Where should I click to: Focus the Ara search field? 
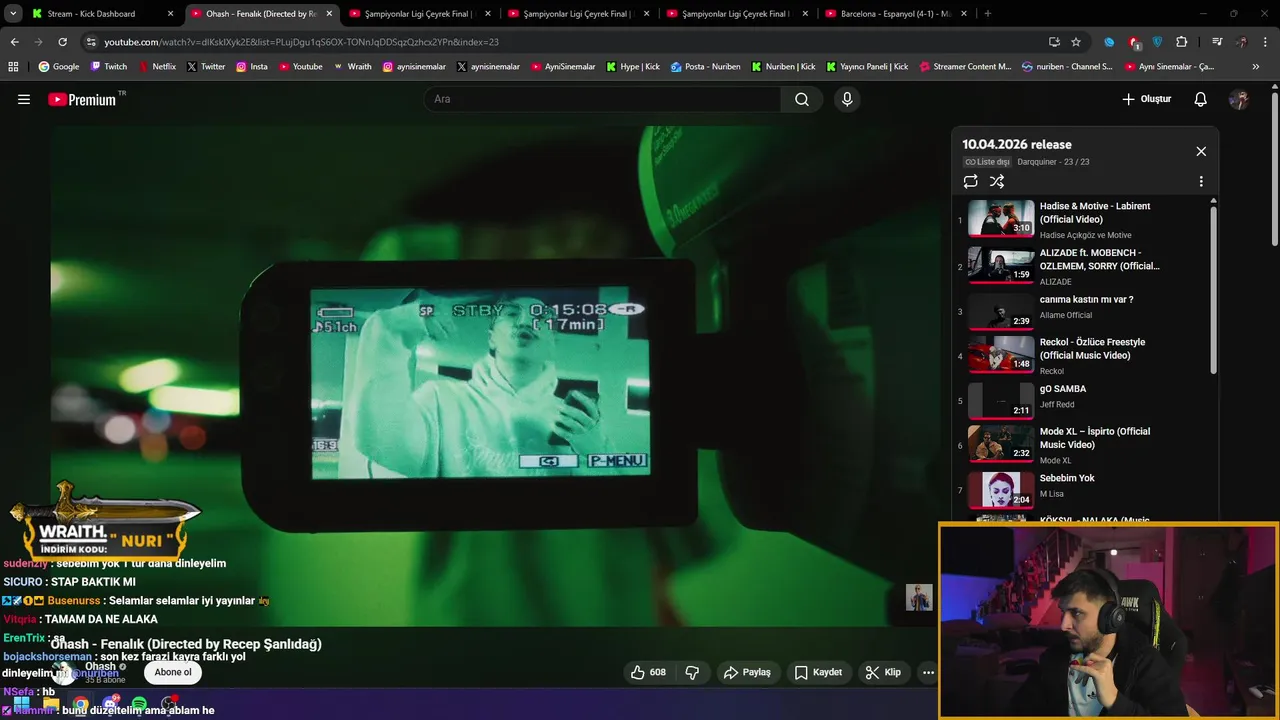[x=602, y=99]
